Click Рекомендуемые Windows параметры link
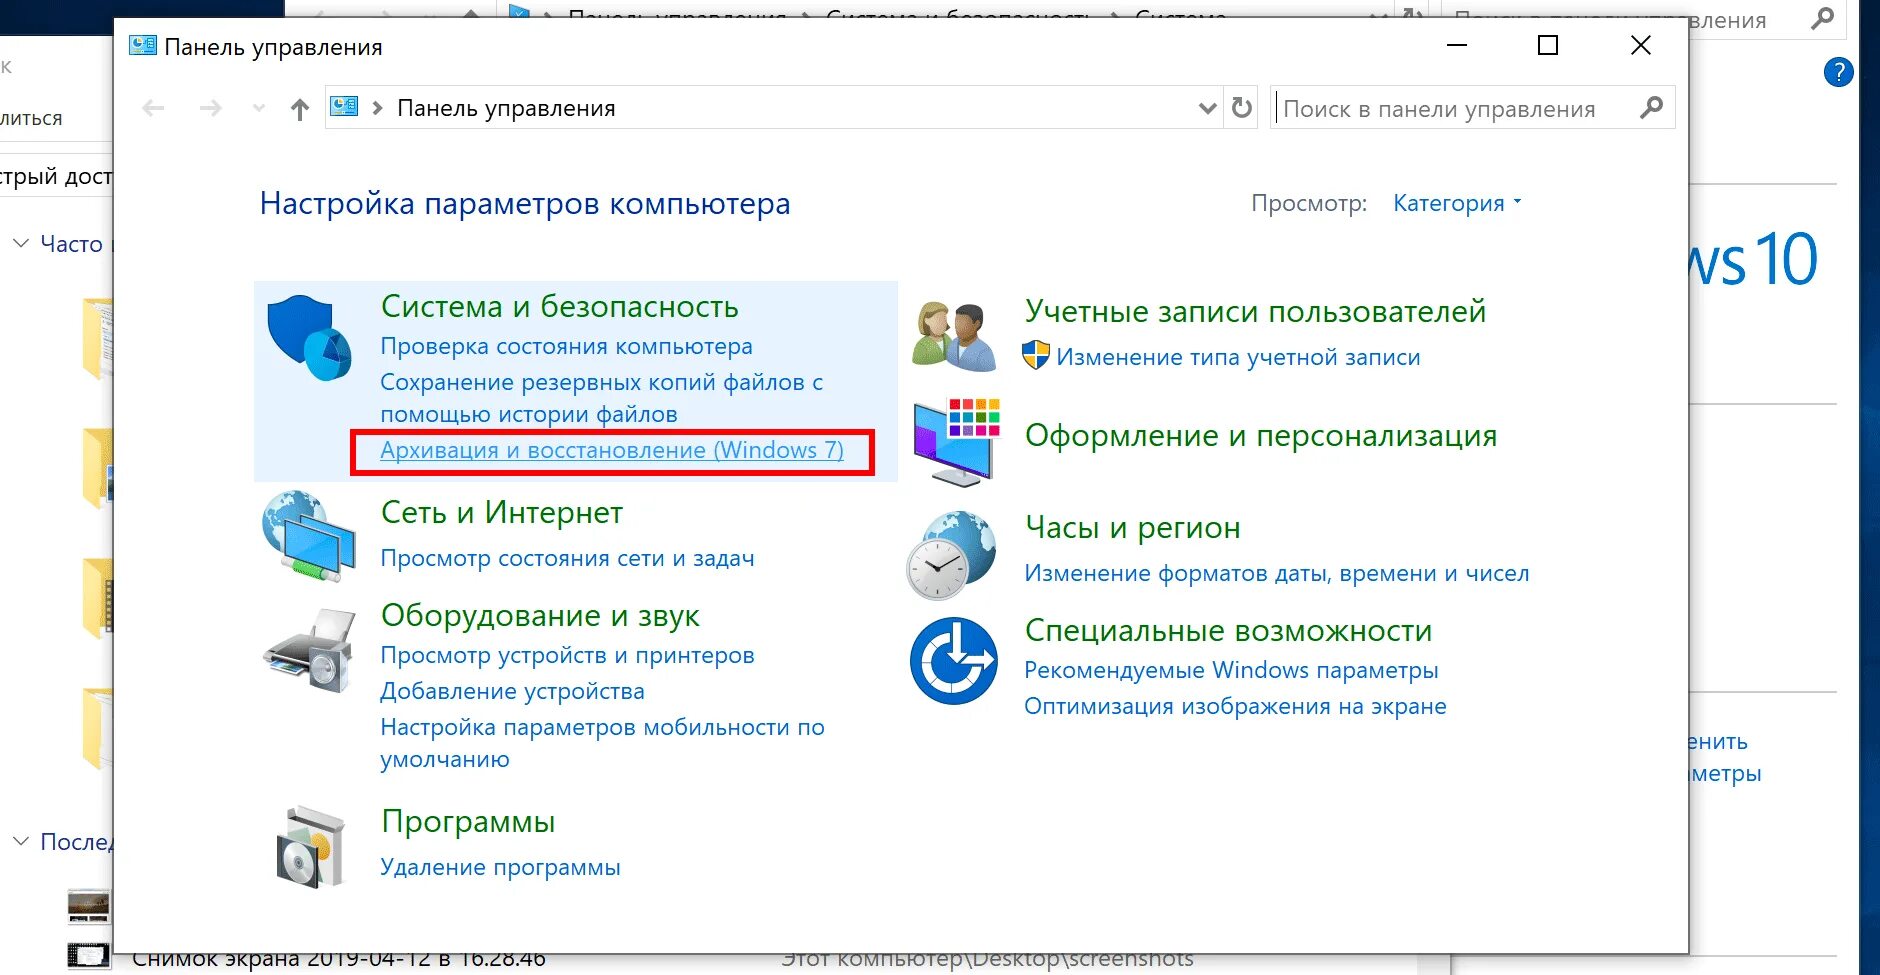This screenshot has width=1880, height=975. coord(1232,670)
